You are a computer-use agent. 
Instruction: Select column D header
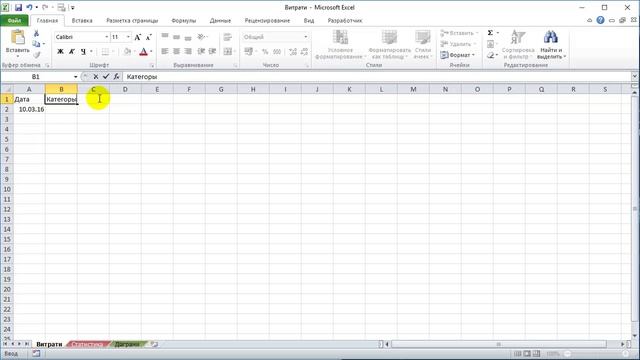[125, 89]
